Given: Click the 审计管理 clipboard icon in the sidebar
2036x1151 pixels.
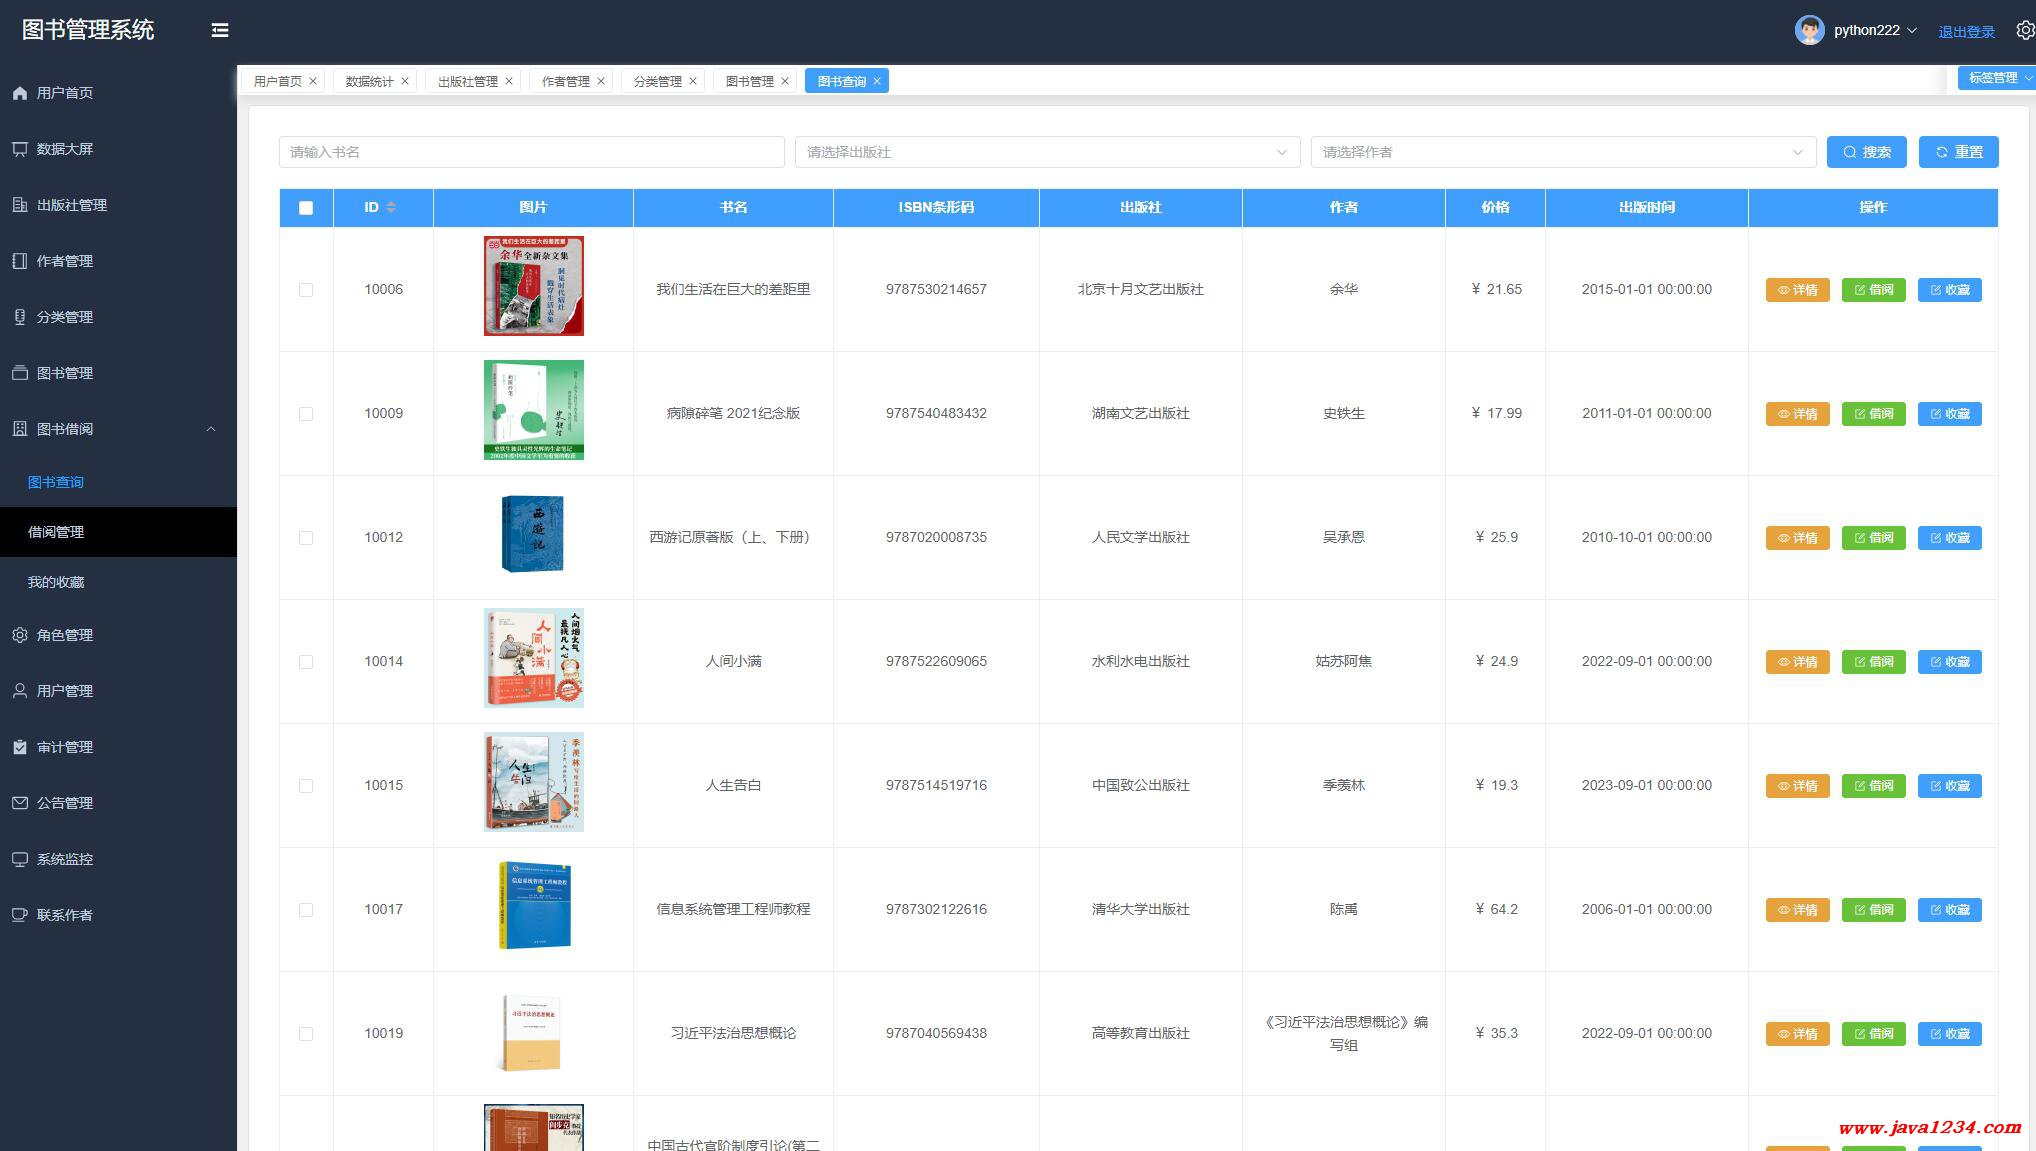Looking at the screenshot, I should [20, 747].
